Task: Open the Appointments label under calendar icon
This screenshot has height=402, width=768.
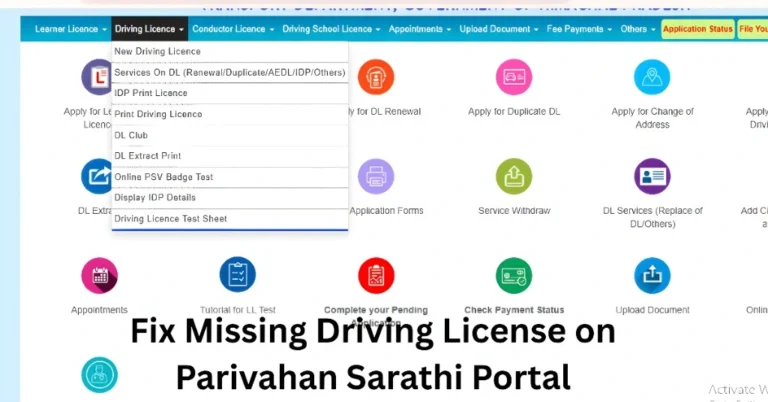Action: point(99,310)
